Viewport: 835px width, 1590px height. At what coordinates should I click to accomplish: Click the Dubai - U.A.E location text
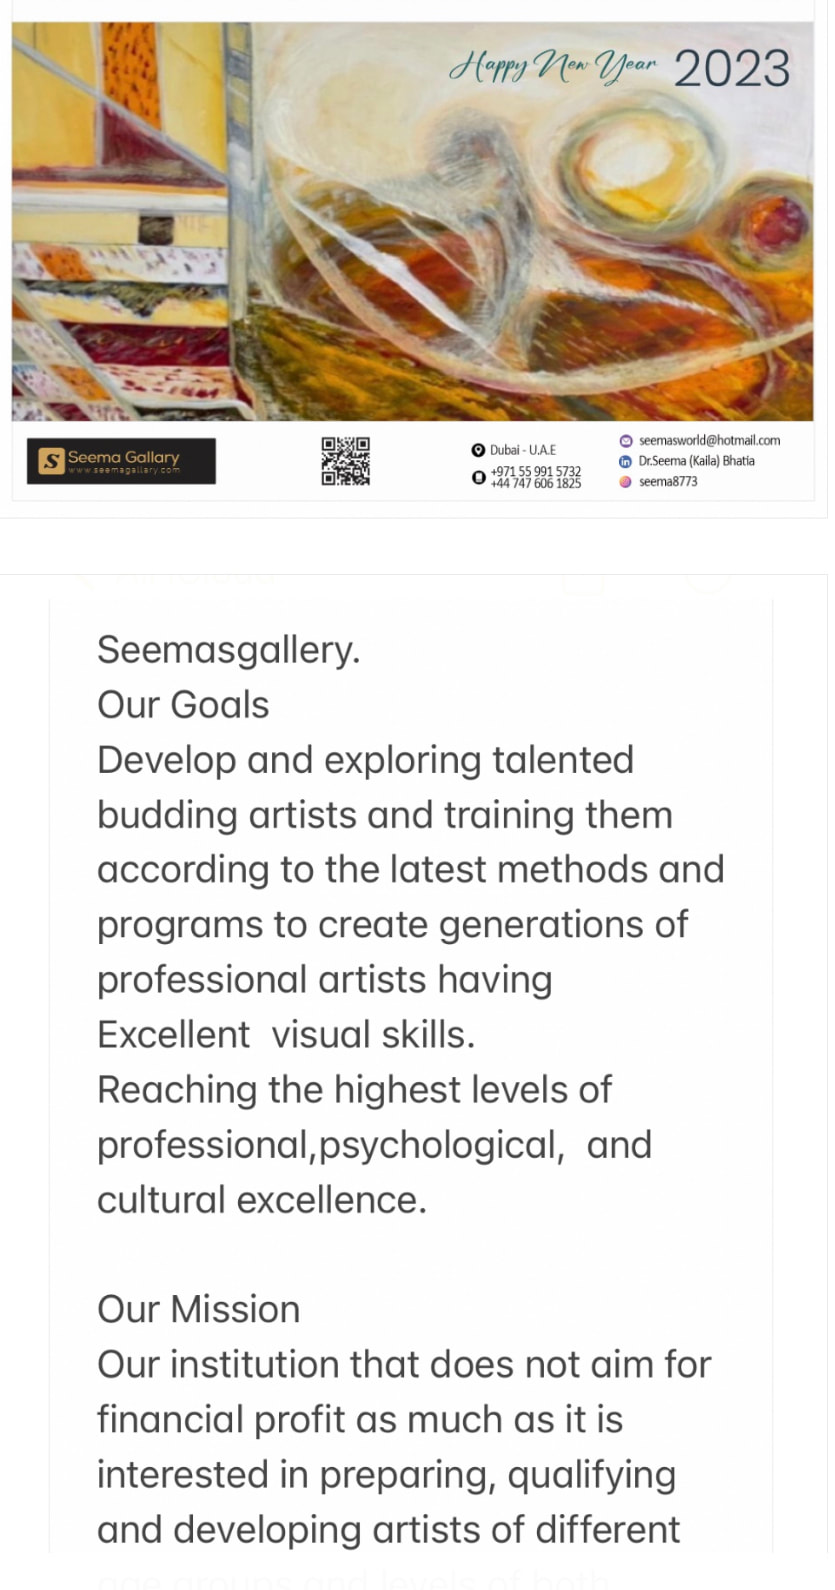[x=522, y=450]
